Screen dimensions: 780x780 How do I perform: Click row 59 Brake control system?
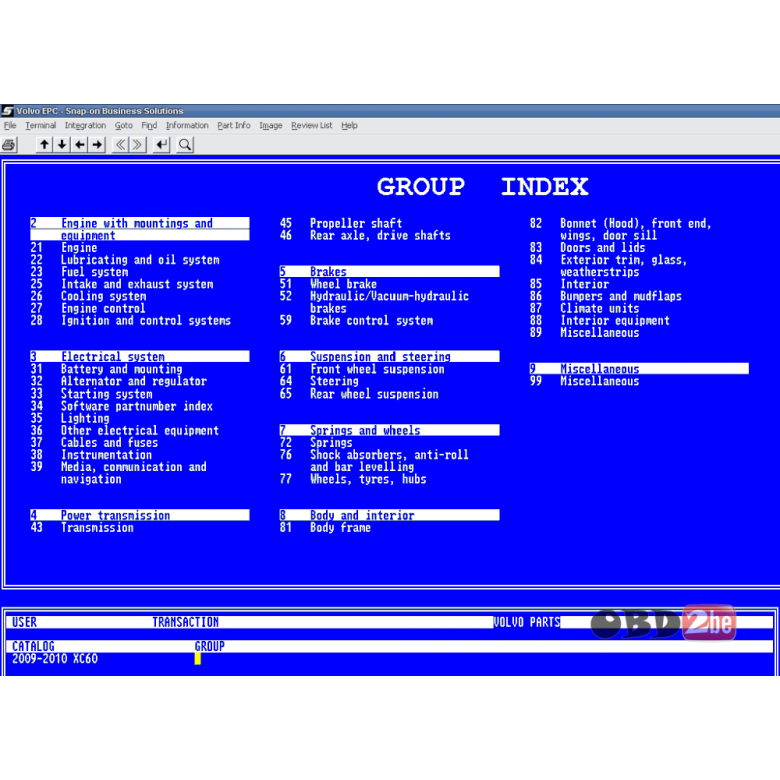356,320
